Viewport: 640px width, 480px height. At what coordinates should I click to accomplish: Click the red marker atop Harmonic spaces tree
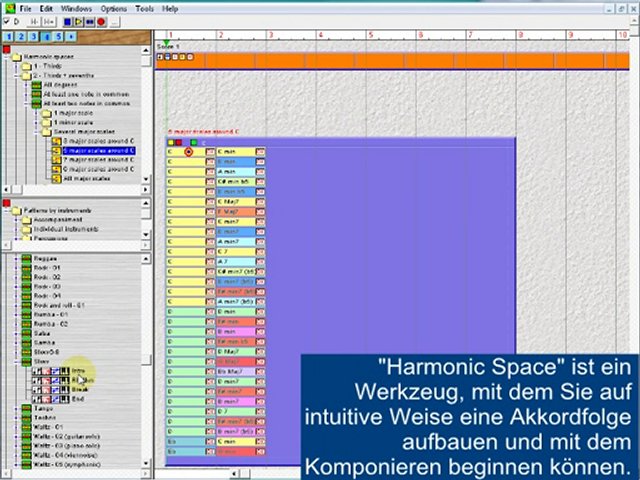point(6,49)
